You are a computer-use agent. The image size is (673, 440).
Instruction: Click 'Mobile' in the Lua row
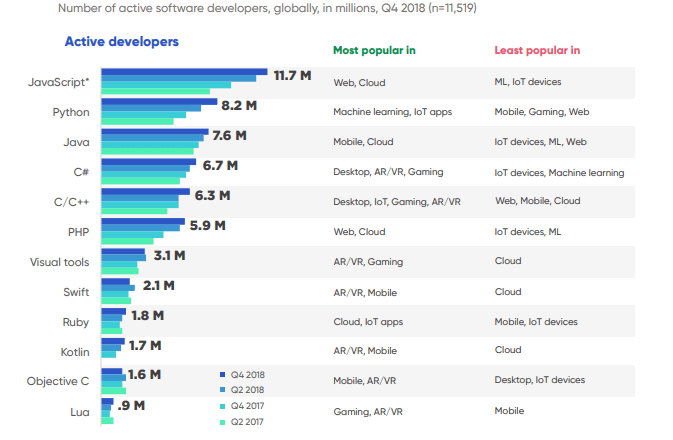click(509, 411)
